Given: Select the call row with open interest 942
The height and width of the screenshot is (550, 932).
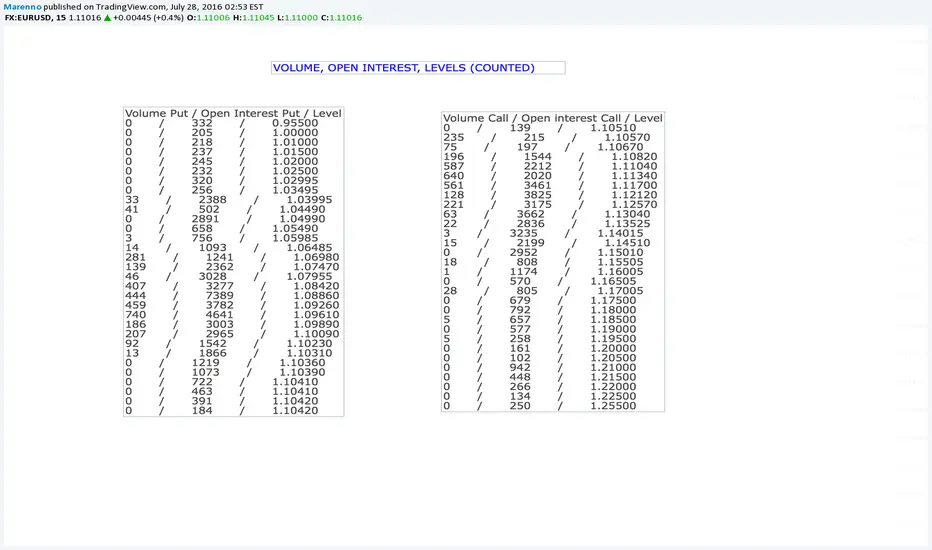Looking at the screenshot, I should [x=540, y=367].
